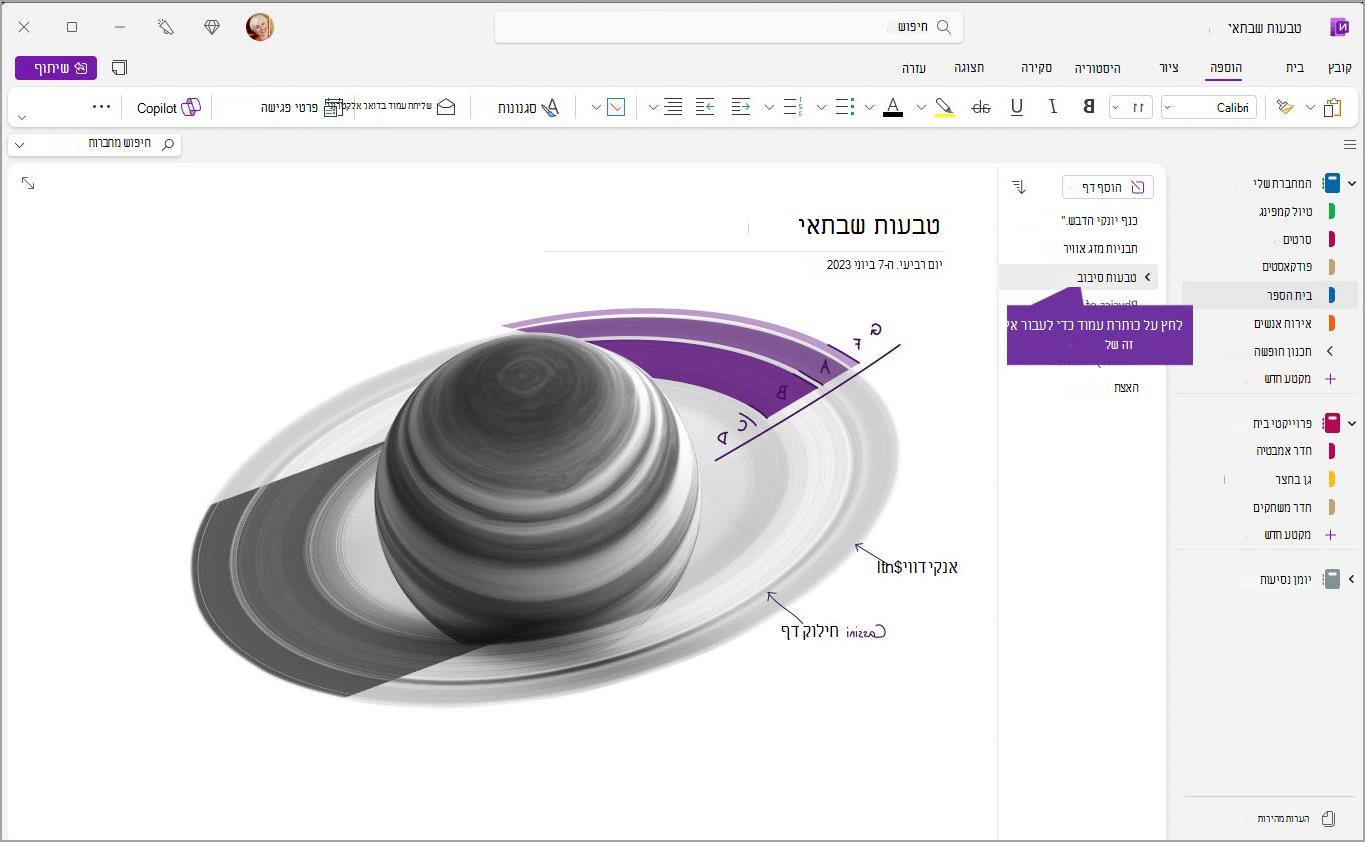Click the search (חיפוש) box
The image size is (1365, 842).
click(x=729, y=27)
